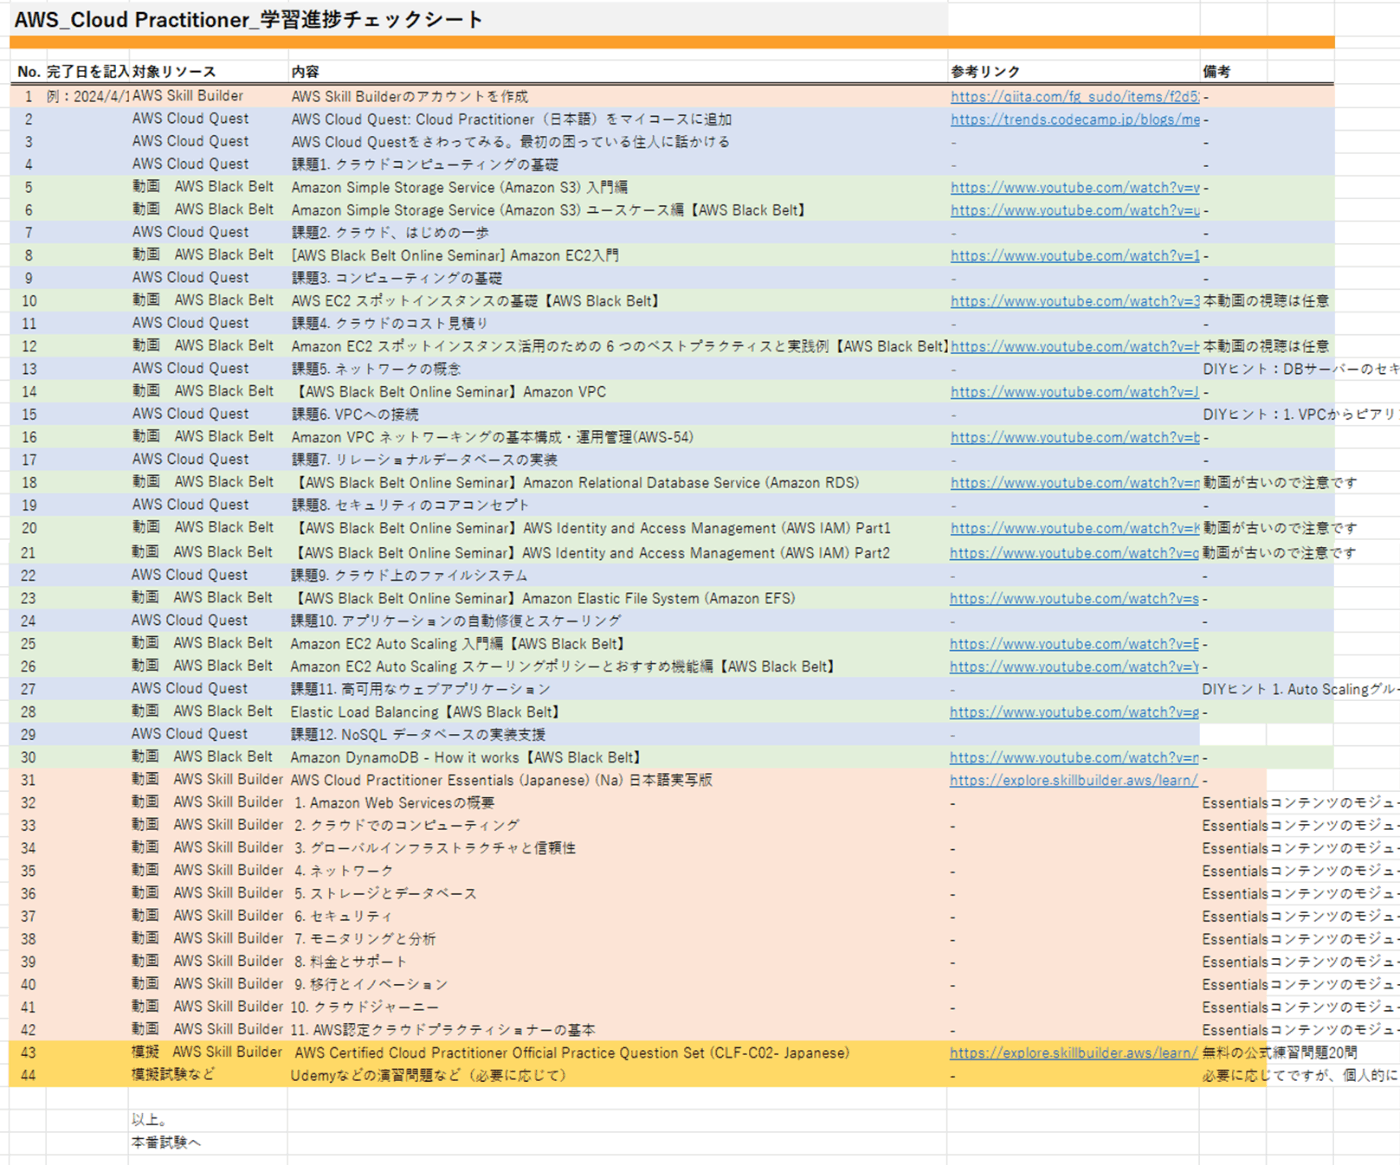1400x1165 pixels.
Task: Select the cell '8. 料金とサポート'
Action: coord(351,961)
